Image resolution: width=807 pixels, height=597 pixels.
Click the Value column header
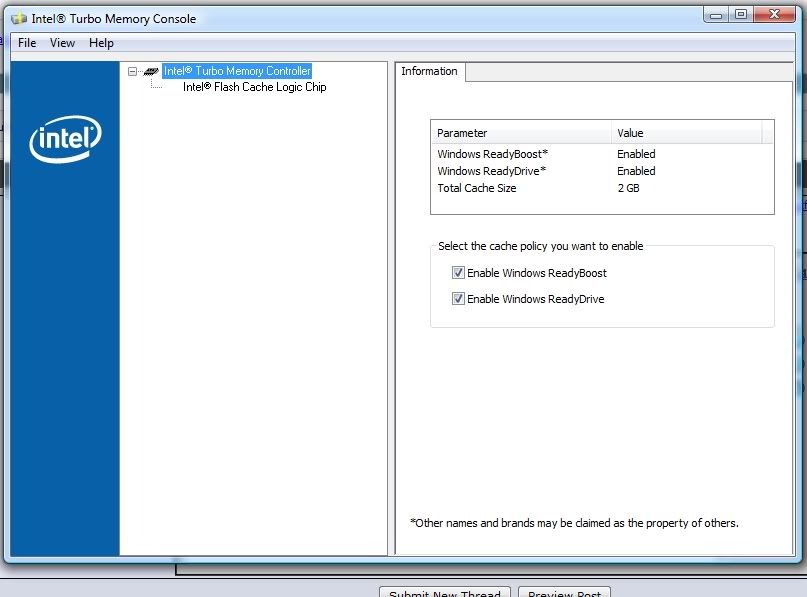tap(687, 133)
